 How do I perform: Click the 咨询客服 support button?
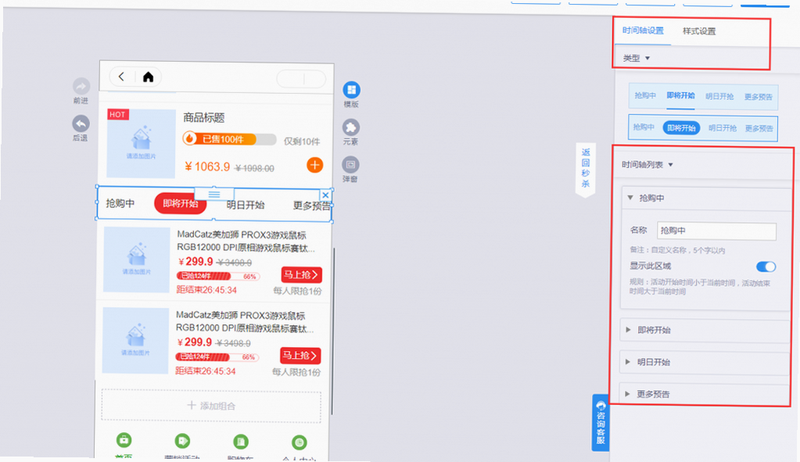[x=601, y=423]
